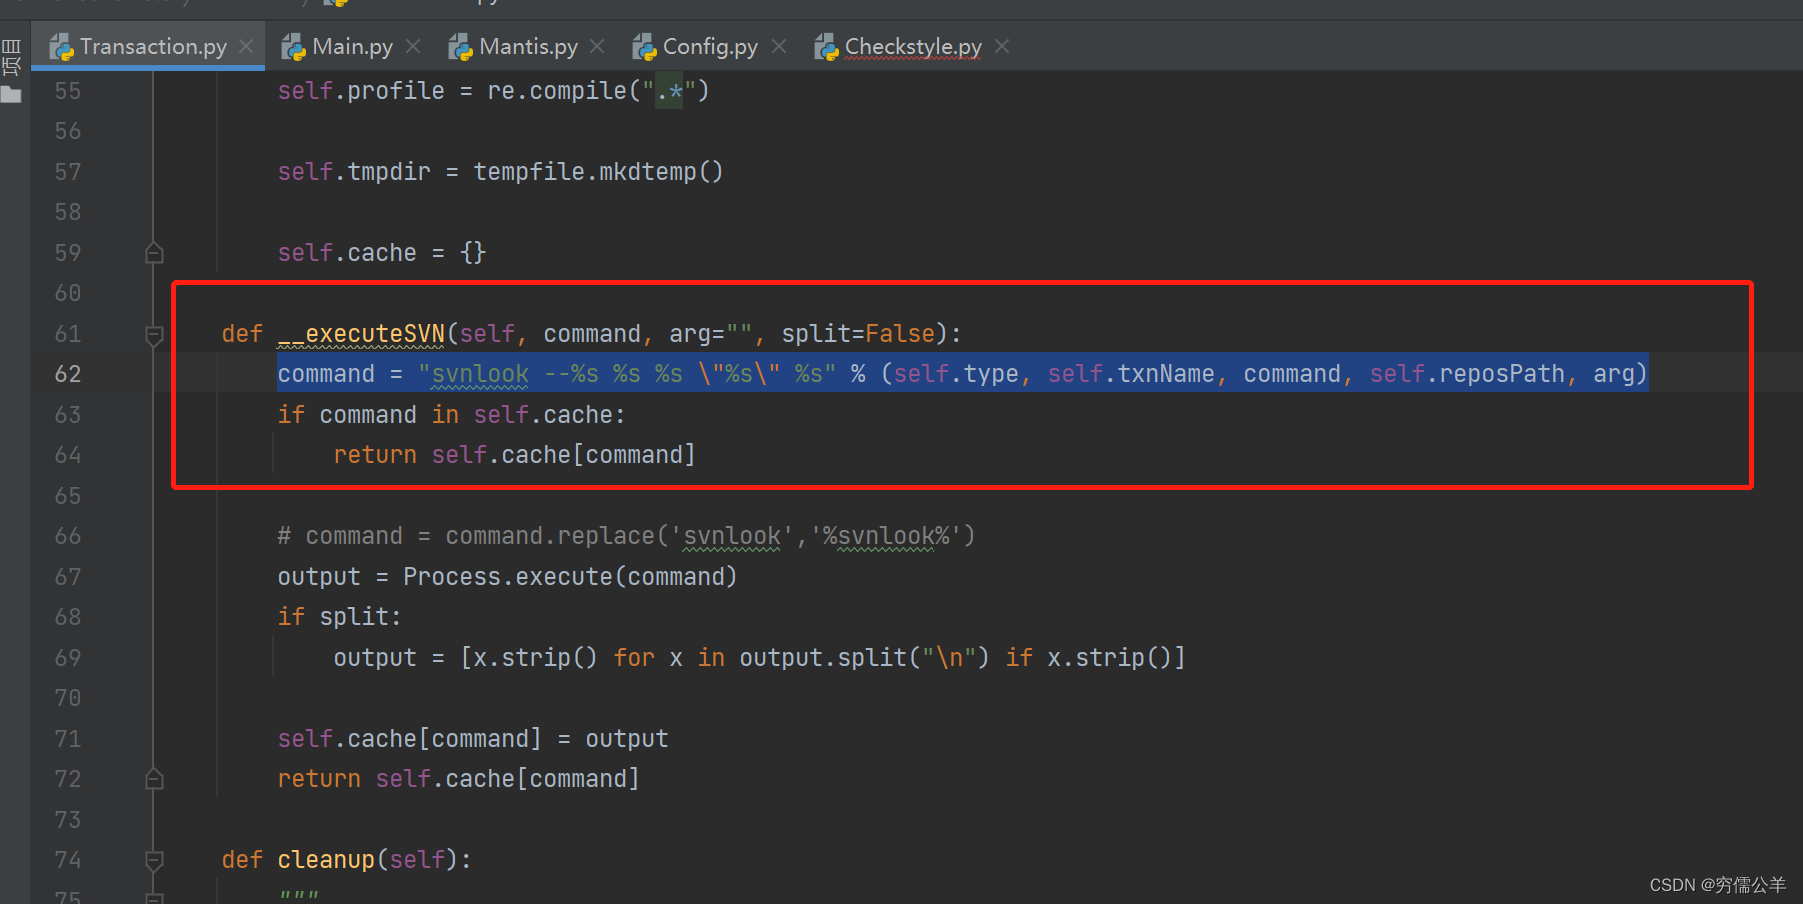The width and height of the screenshot is (1803, 904).
Task: Click the Python file icon on Config.py tab
Action: click(645, 47)
